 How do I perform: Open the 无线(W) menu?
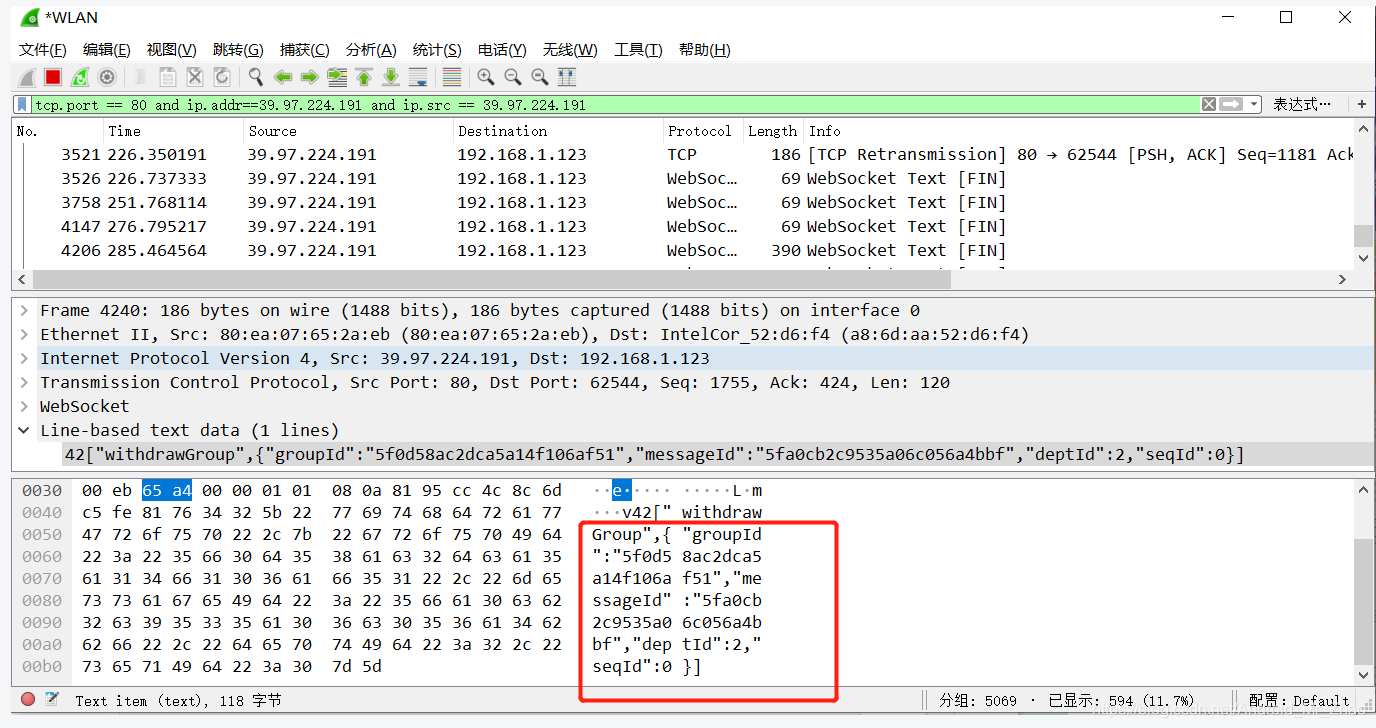570,50
